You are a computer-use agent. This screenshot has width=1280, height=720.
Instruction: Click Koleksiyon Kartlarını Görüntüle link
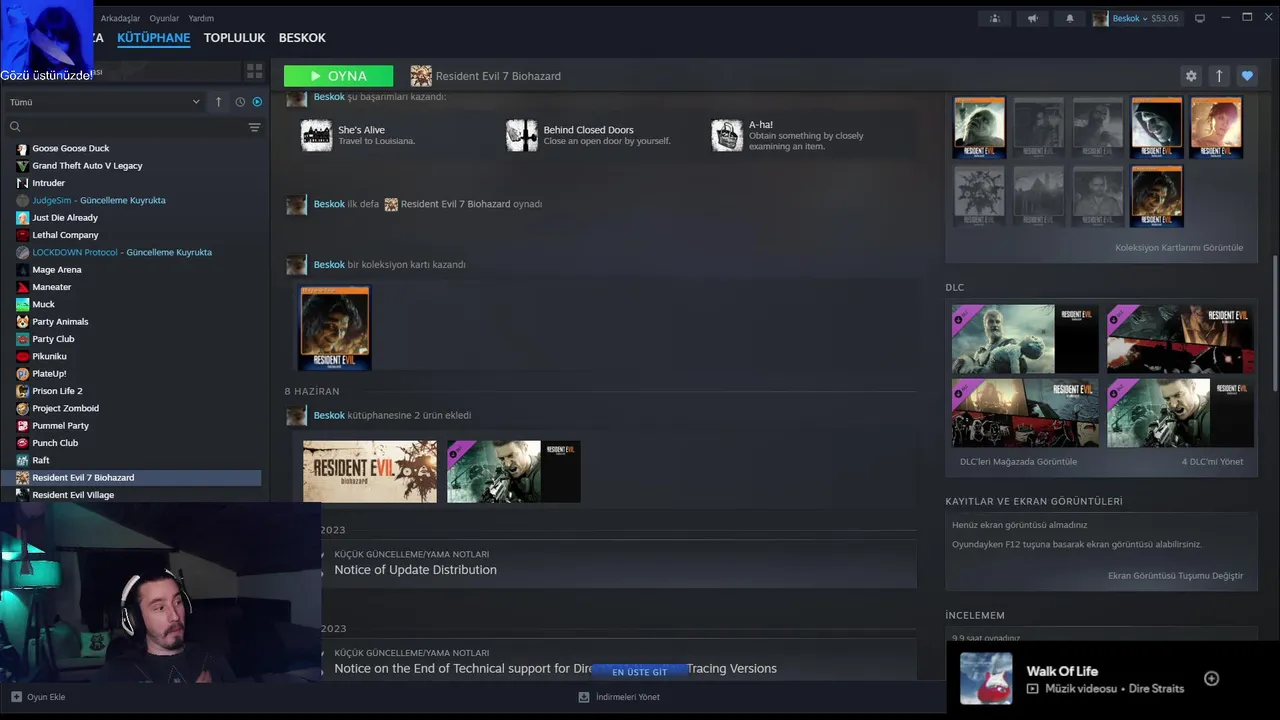(1179, 248)
